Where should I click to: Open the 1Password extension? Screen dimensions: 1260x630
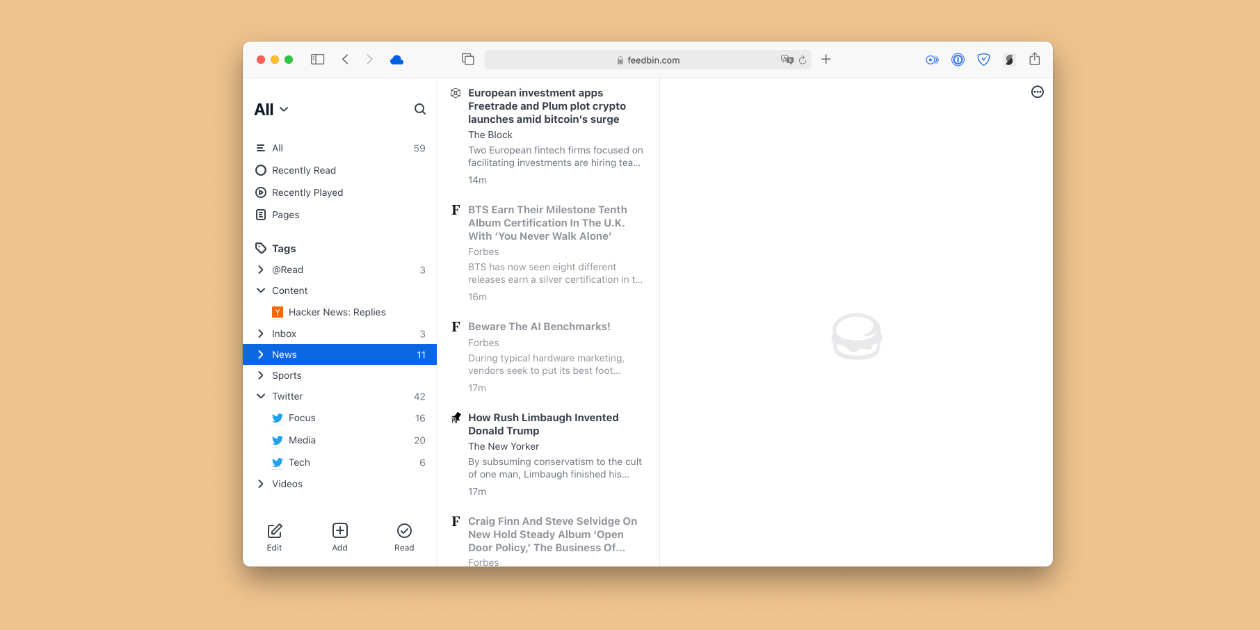958,60
